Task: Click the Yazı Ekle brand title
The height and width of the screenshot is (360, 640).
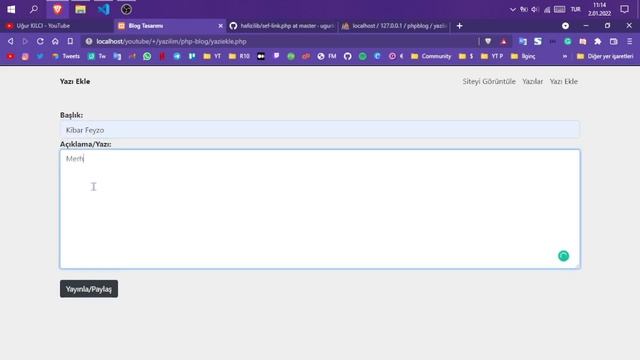Action: point(75,82)
